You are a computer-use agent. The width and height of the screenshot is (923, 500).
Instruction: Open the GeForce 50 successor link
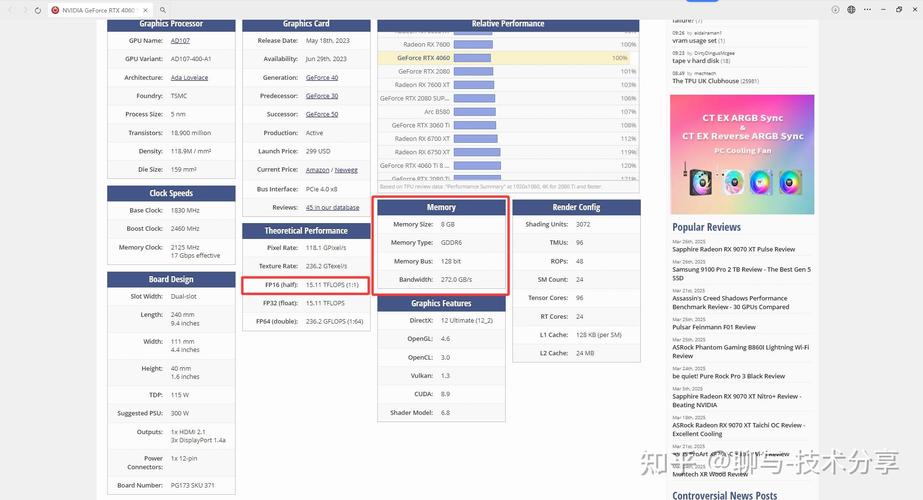[x=321, y=114]
